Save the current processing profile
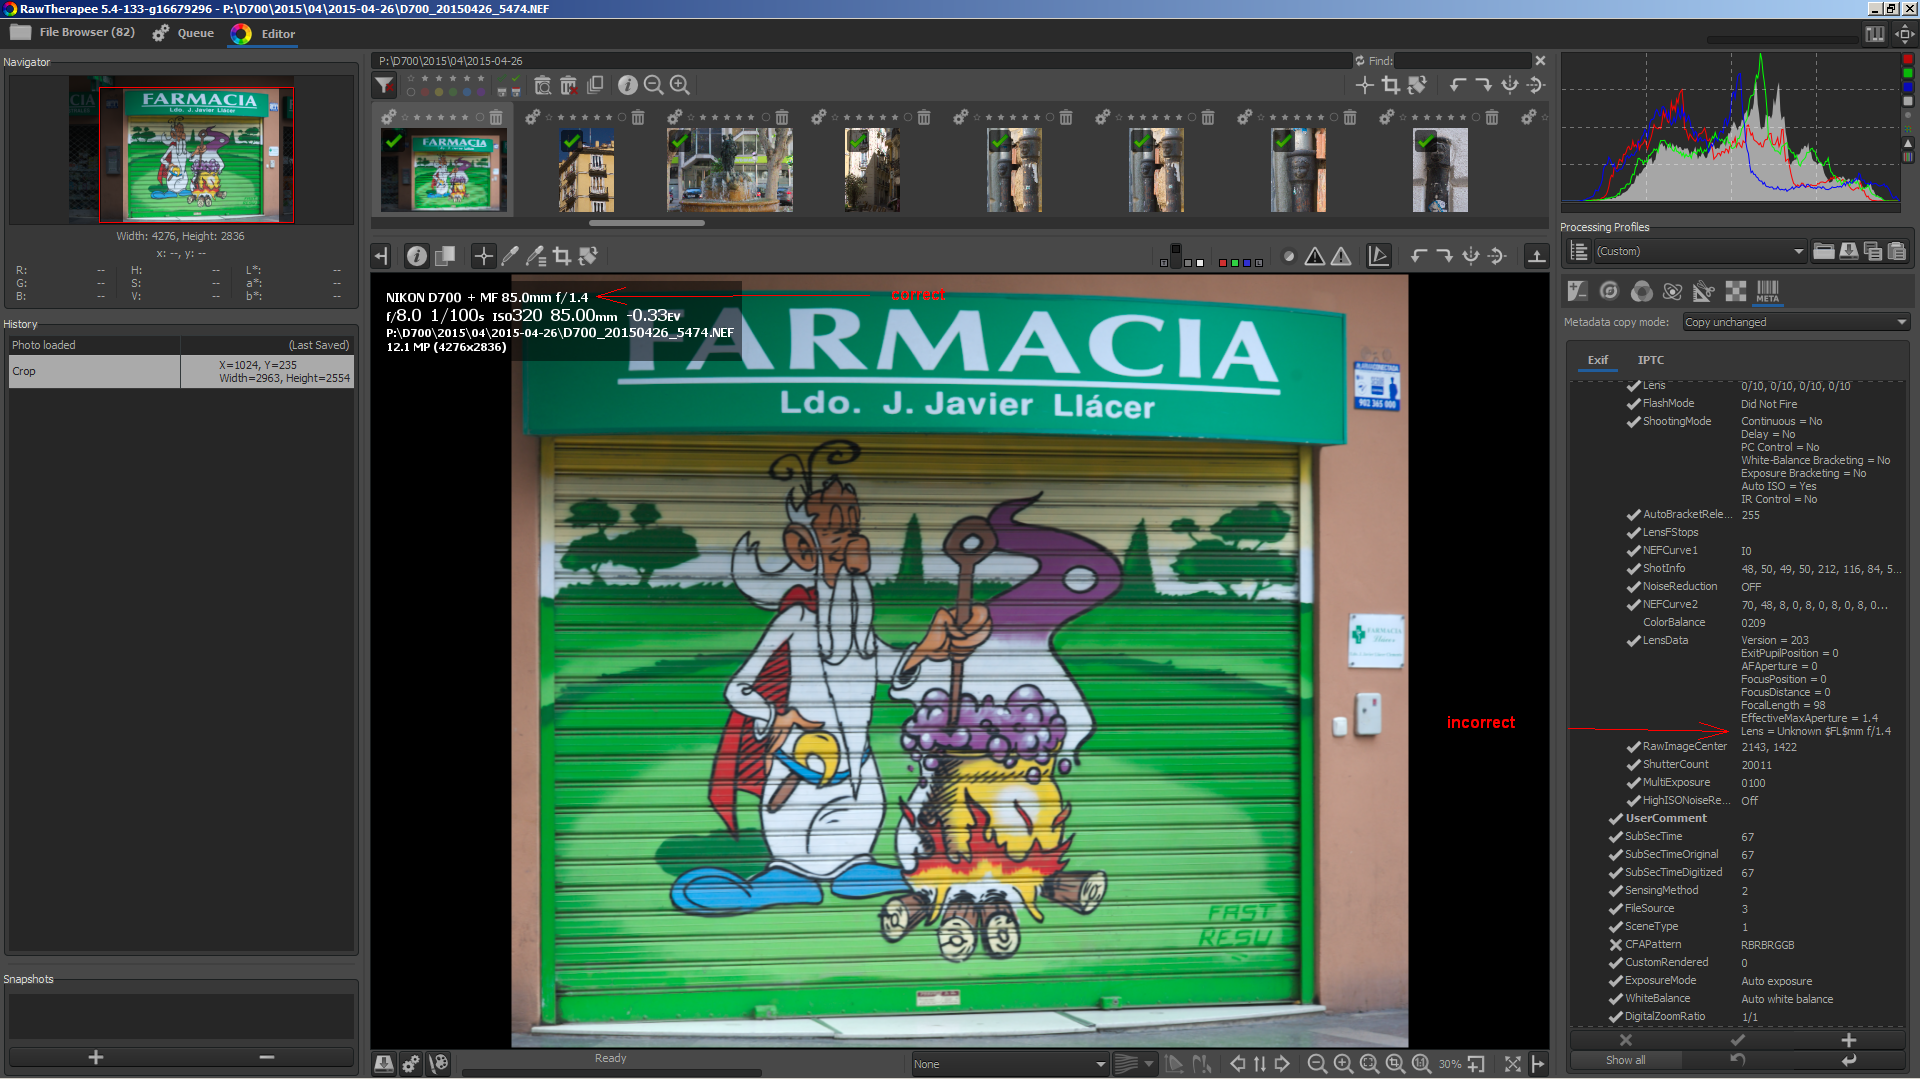Screen dimensions: 1920x1080 (x=1848, y=251)
